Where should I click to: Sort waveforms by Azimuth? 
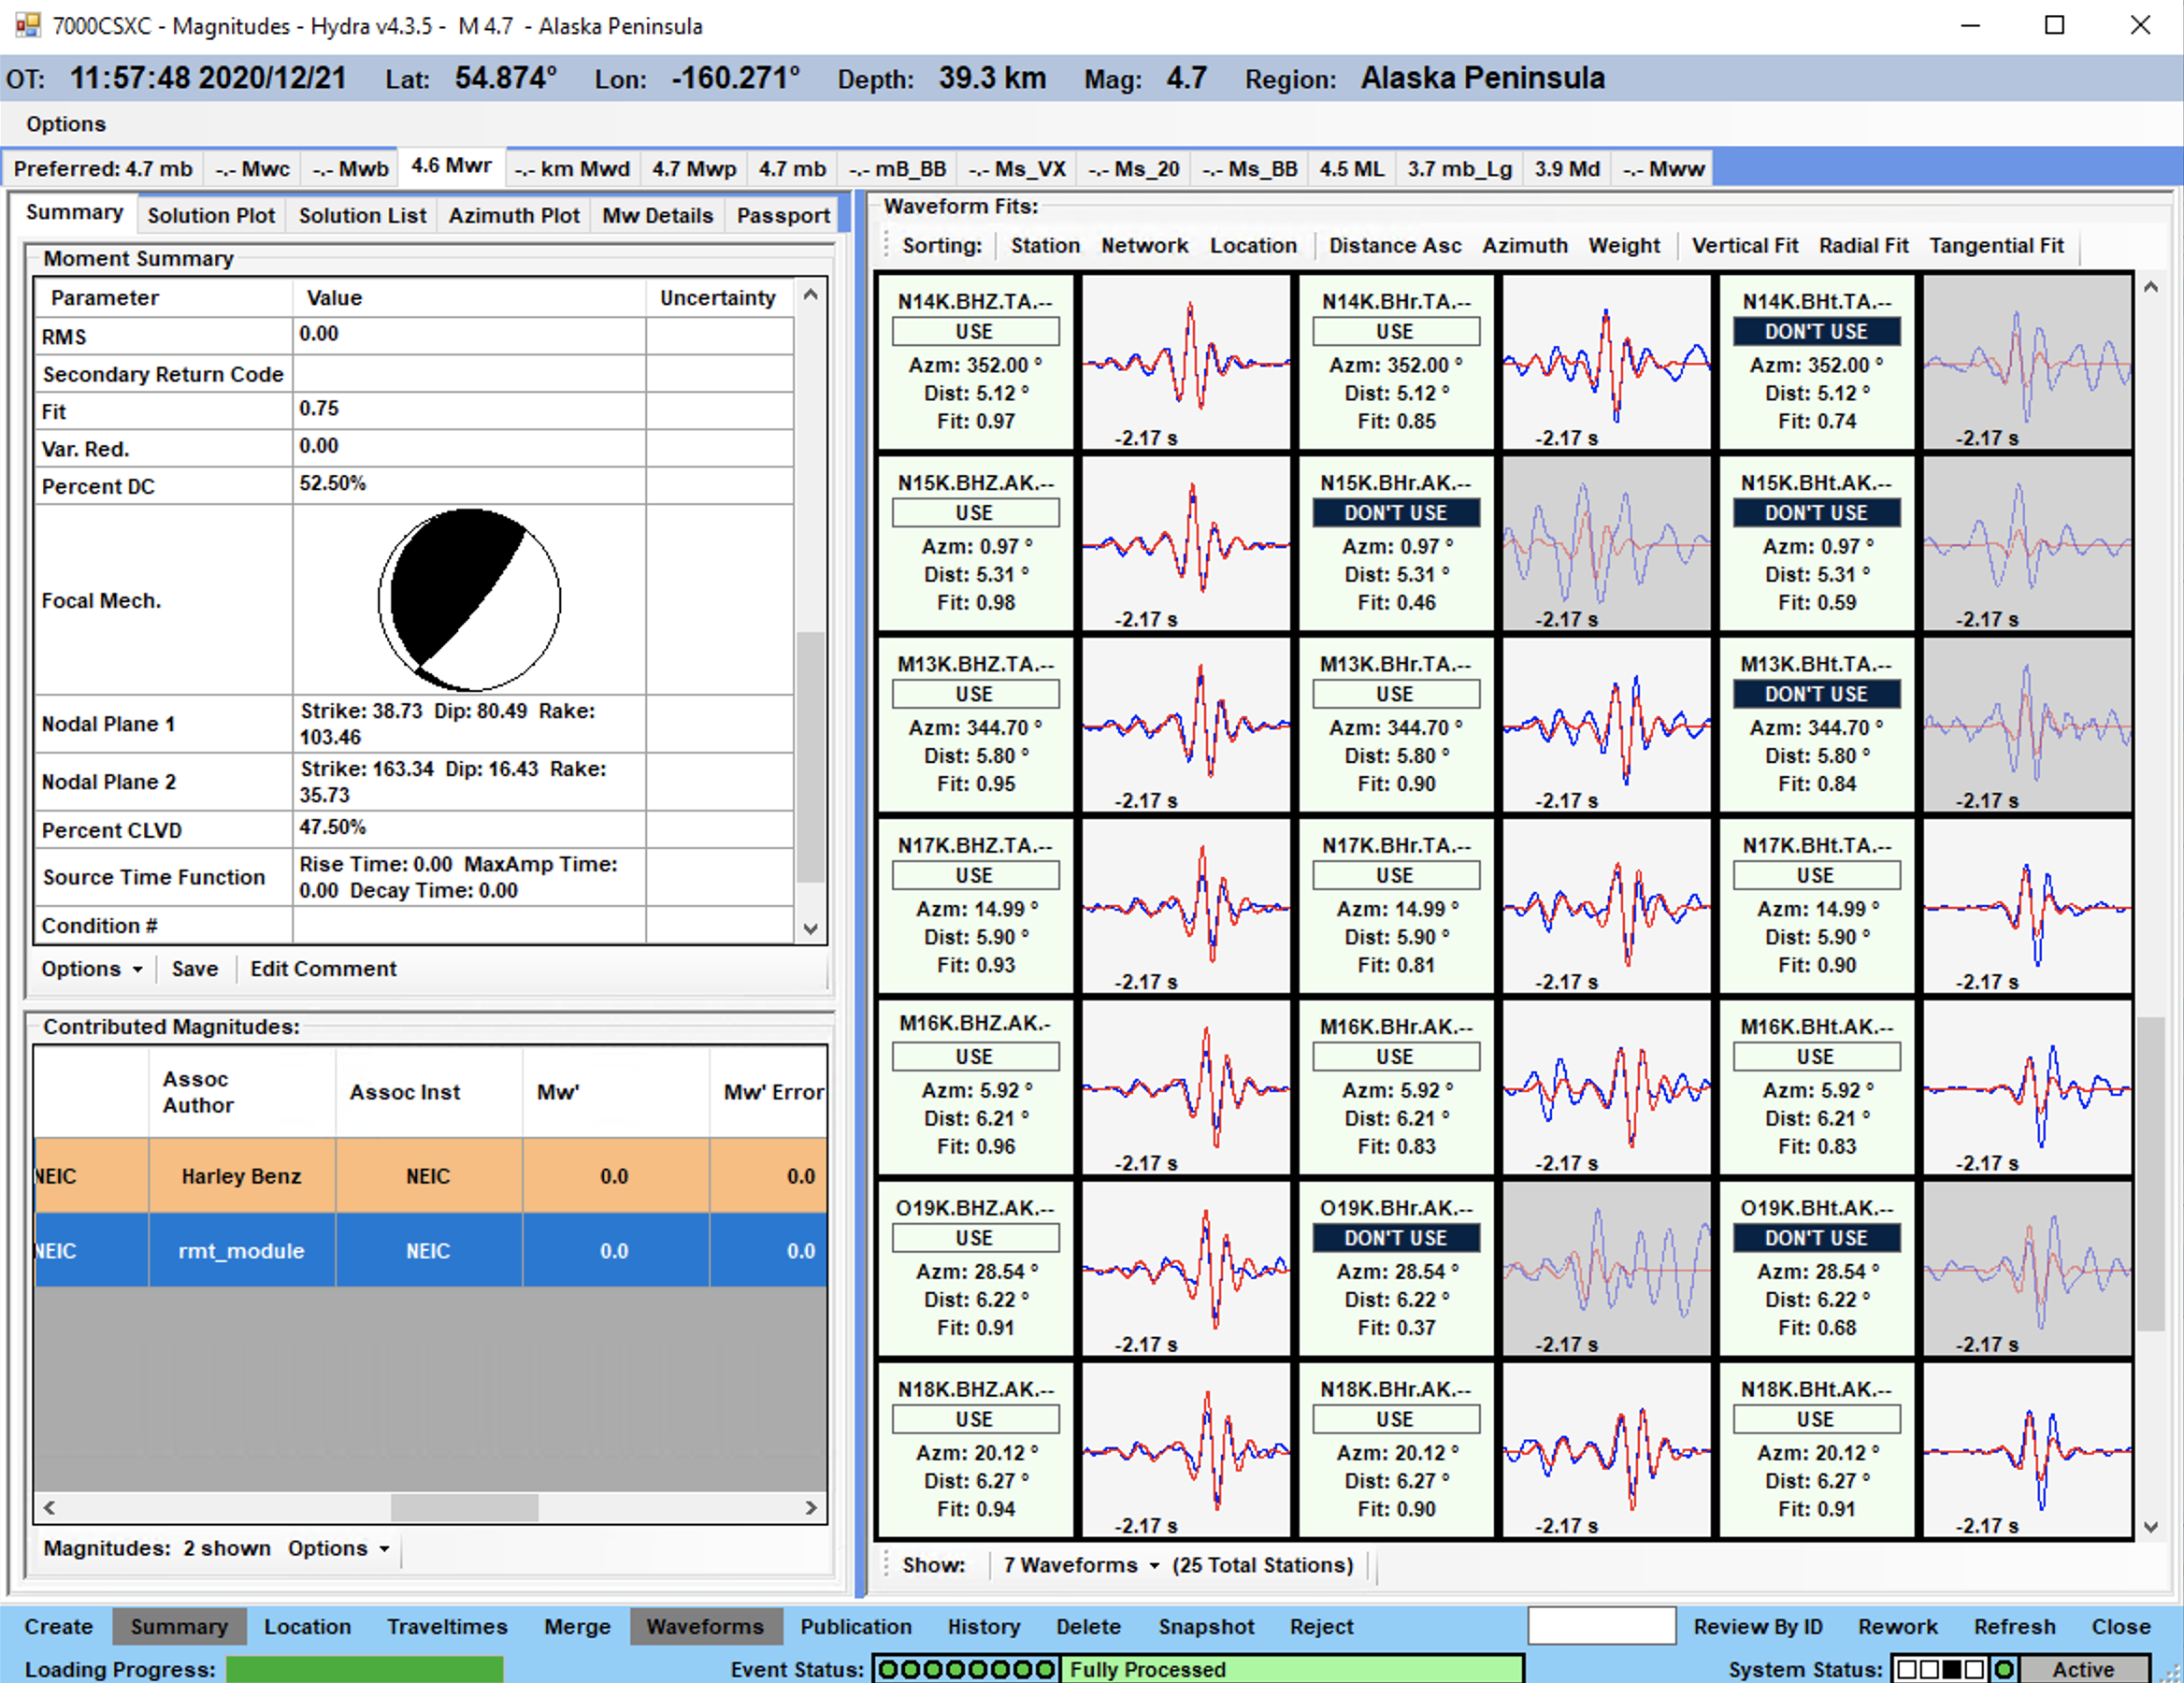(1525, 246)
